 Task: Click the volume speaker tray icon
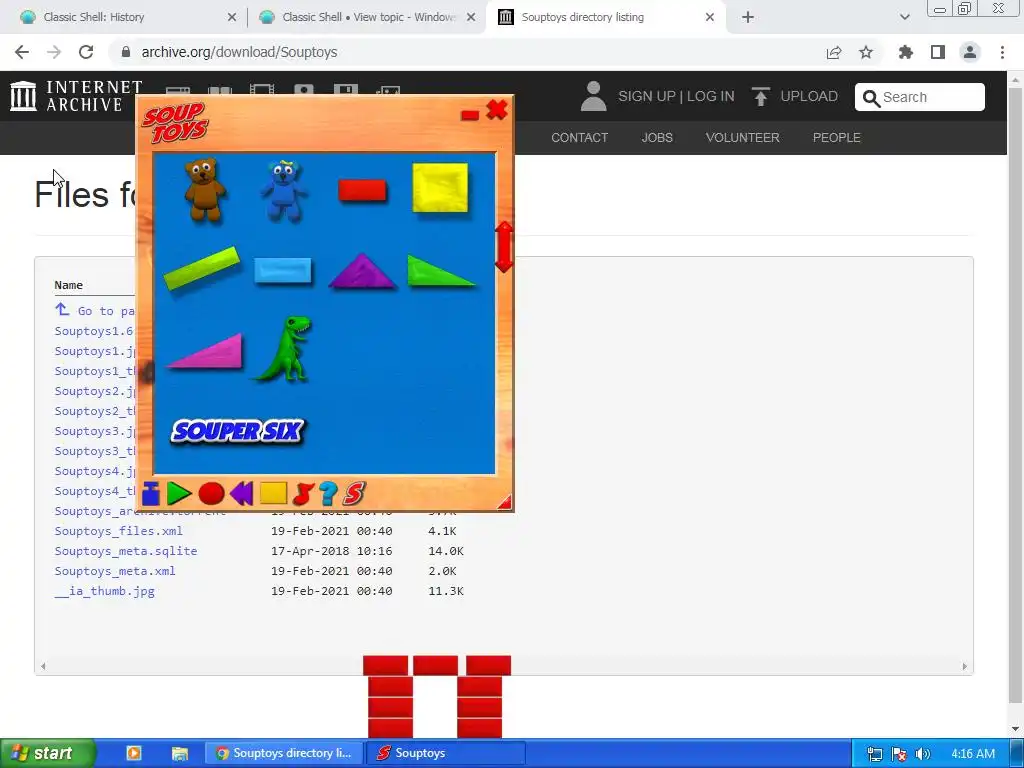923,754
